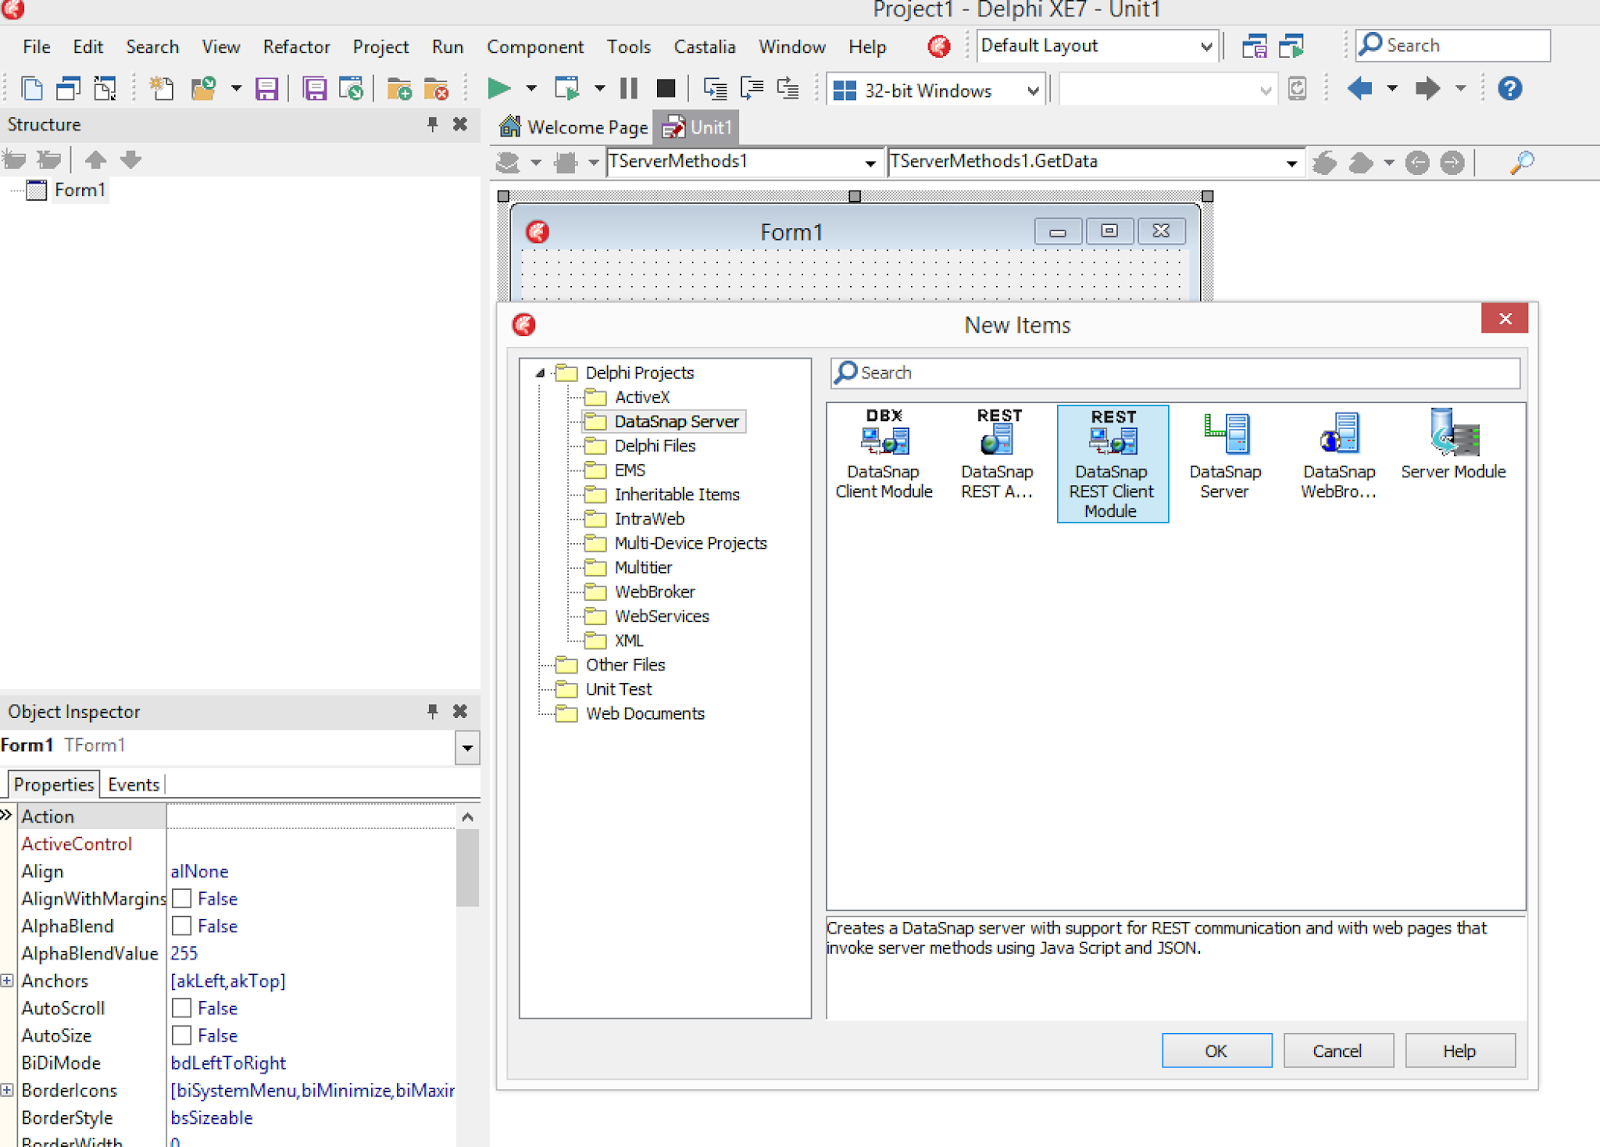This screenshot has width=1600, height=1147.
Task: Toggle AutoScroll checkbox
Action: click(182, 1008)
